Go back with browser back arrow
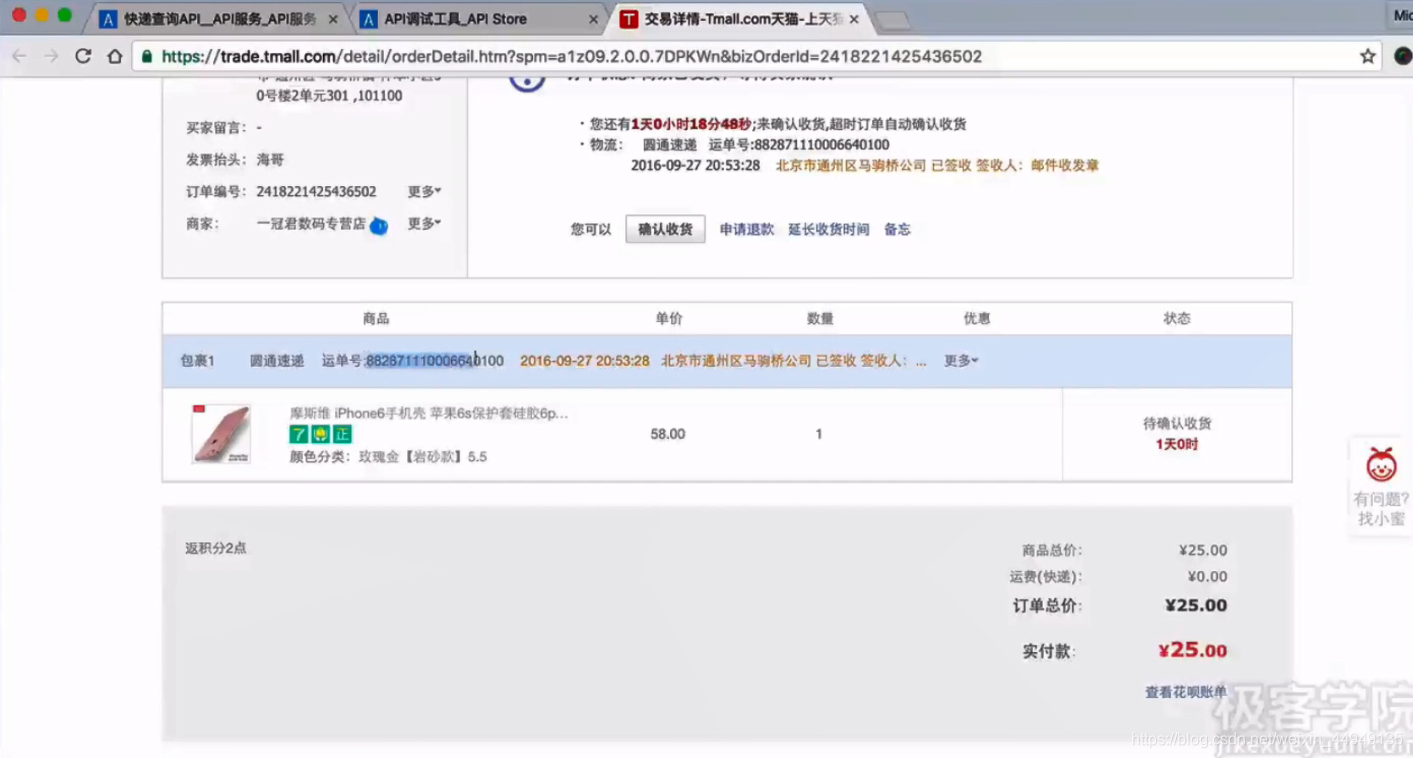This screenshot has width=1413, height=758. point(19,57)
